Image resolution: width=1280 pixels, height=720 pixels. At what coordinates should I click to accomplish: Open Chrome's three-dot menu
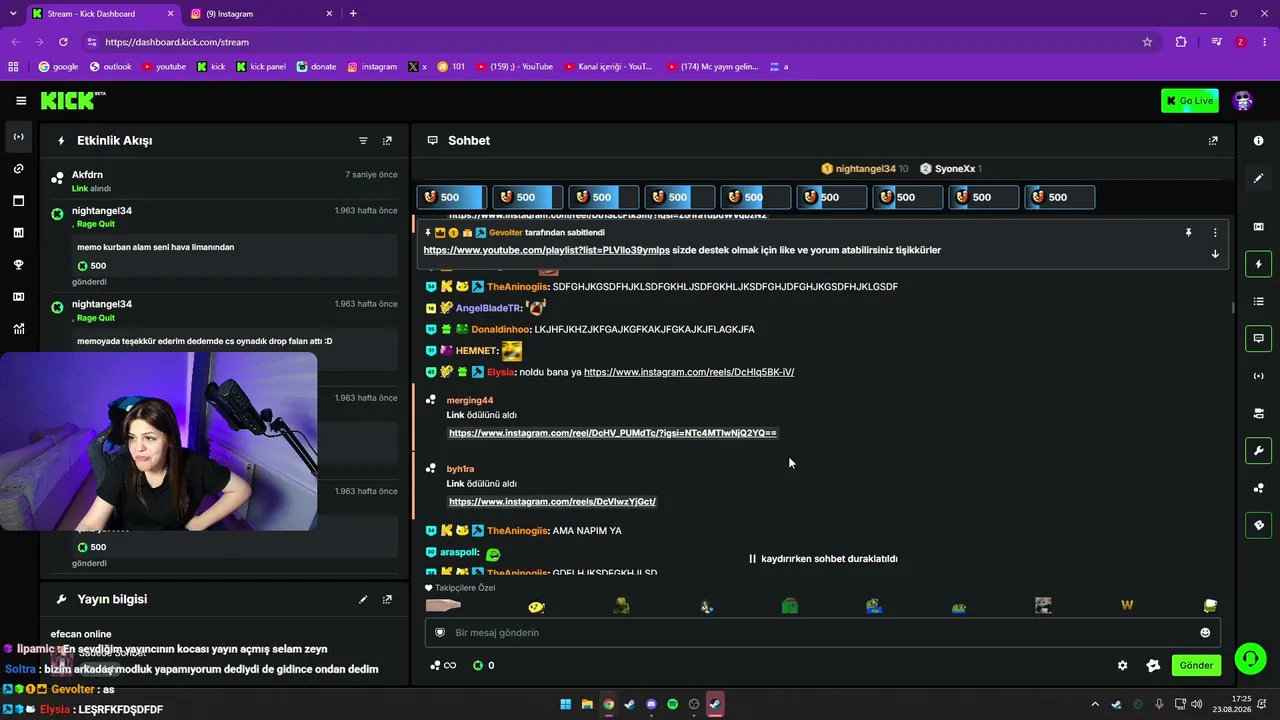1265,42
